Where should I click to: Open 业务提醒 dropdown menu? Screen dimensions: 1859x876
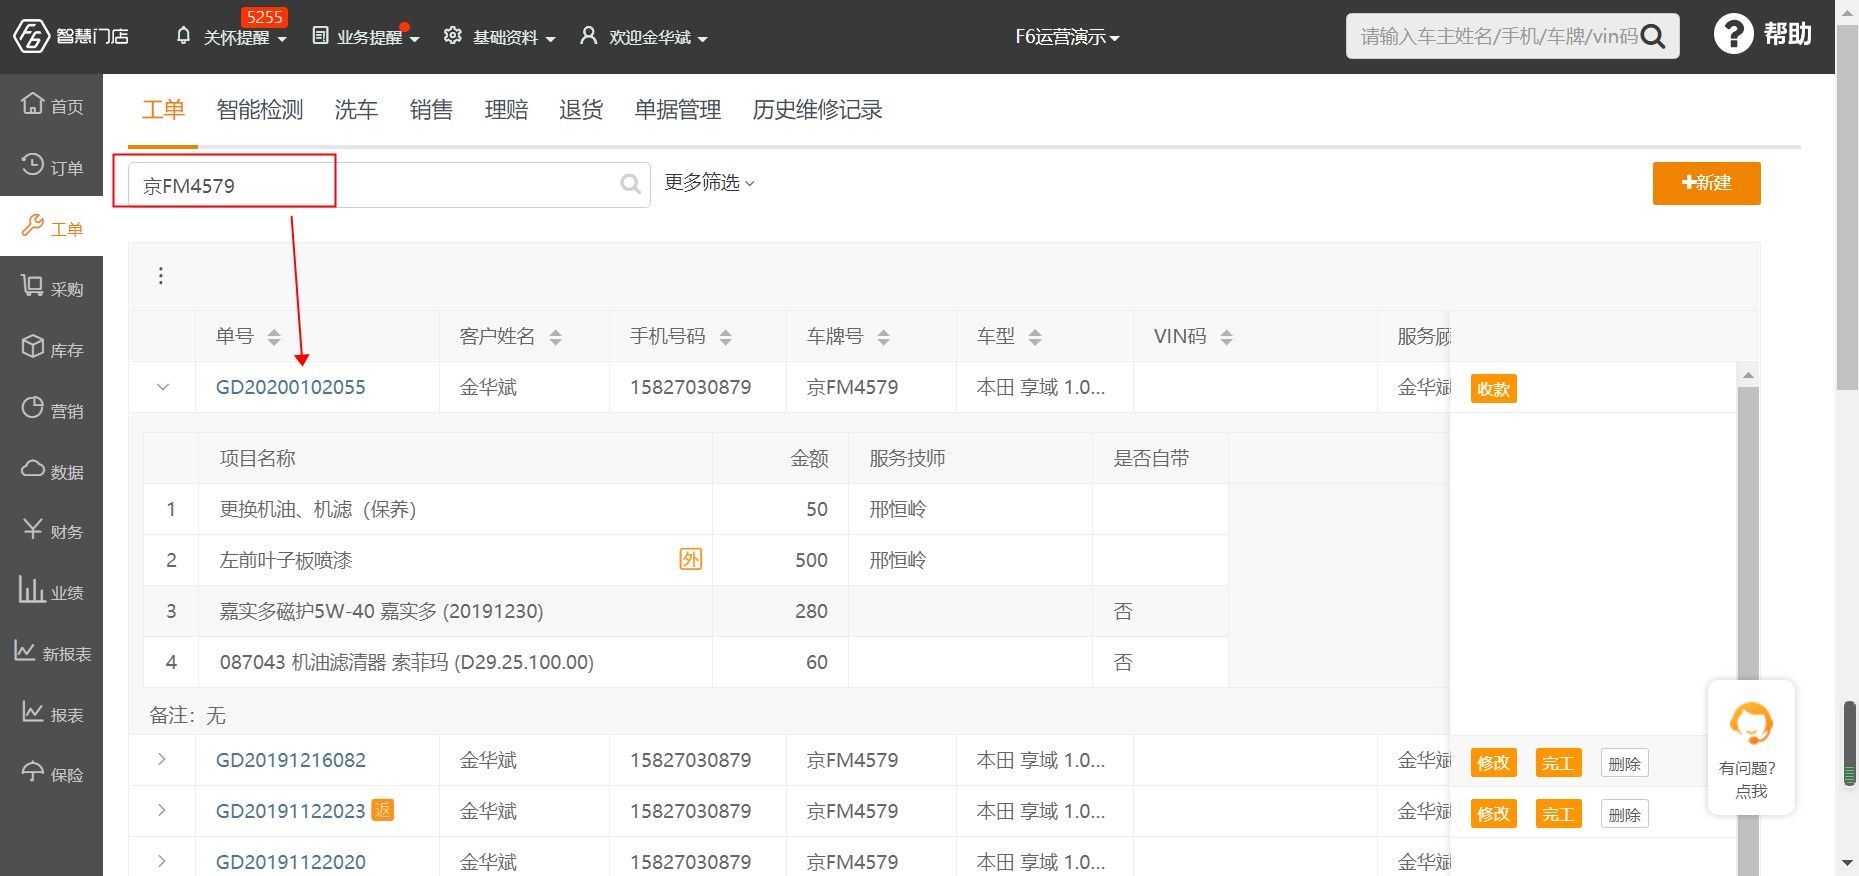click(366, 37)
